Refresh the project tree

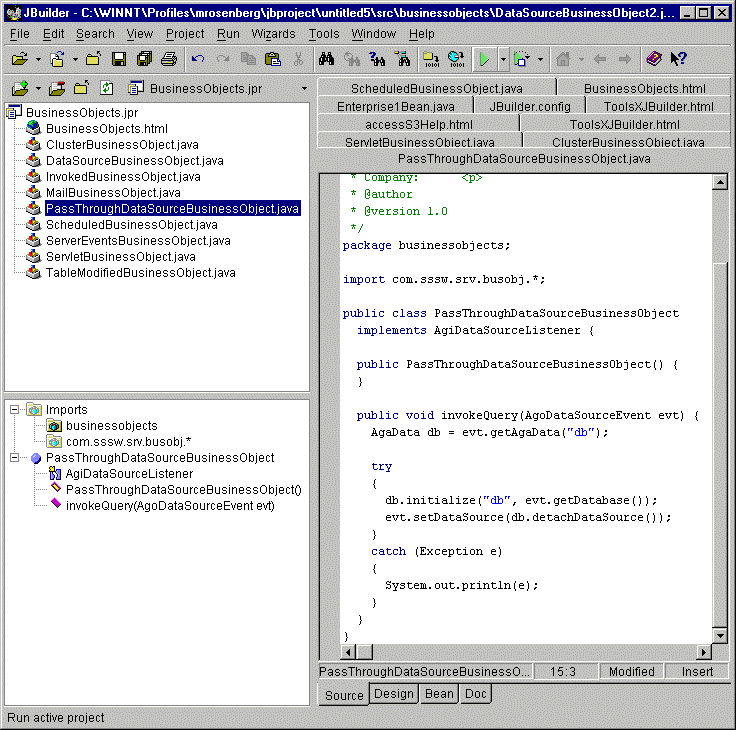point(107,88)
